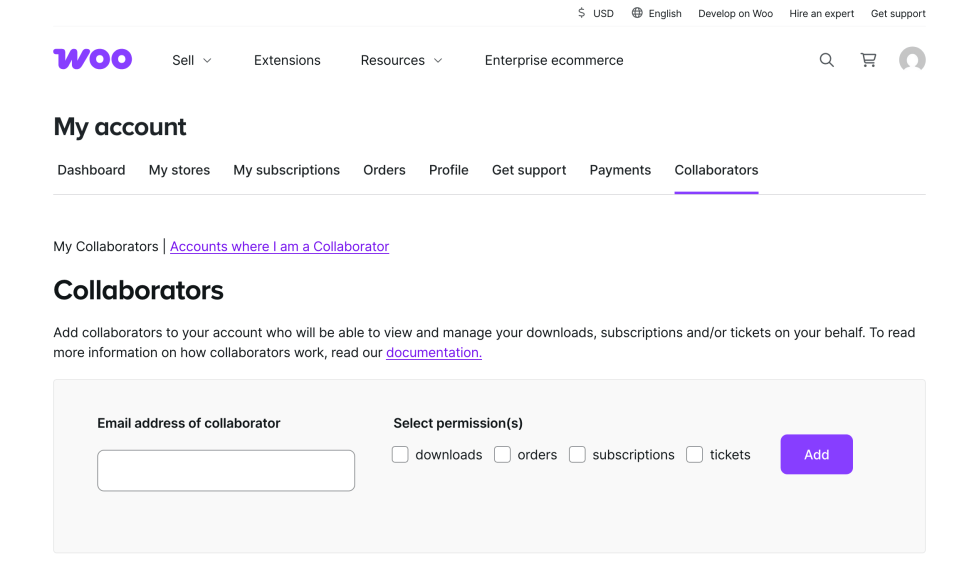Viewport: 979px width, 577px height.
Task: Toggle the tickets permission checkbox
Action: pyautogui.click(x=694, y=455)
